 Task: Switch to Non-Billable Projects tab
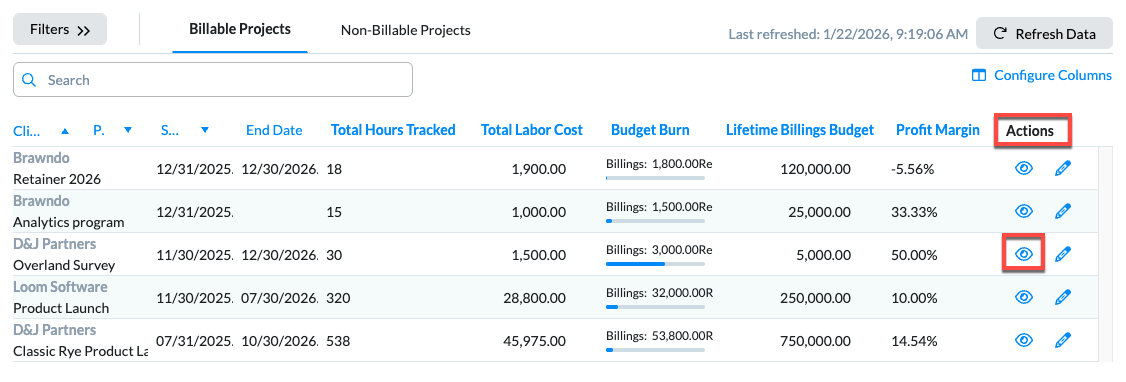(x=406, y=30)
